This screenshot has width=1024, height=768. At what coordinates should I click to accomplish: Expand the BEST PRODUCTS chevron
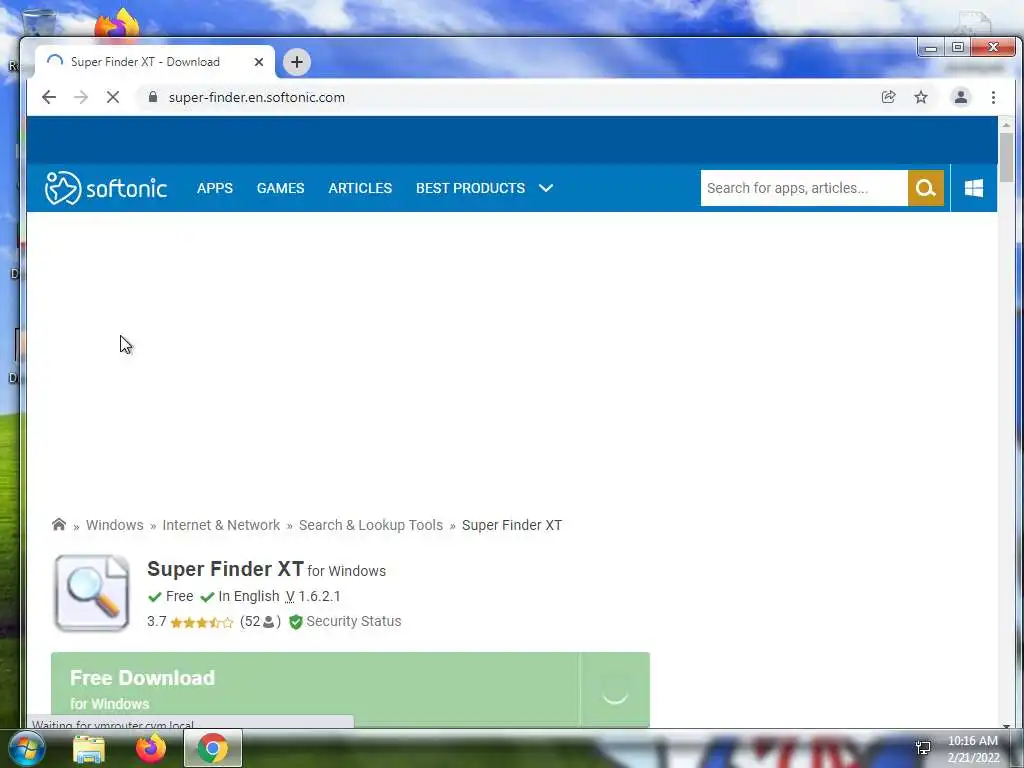pyautogui.click(x=546, y=188)
